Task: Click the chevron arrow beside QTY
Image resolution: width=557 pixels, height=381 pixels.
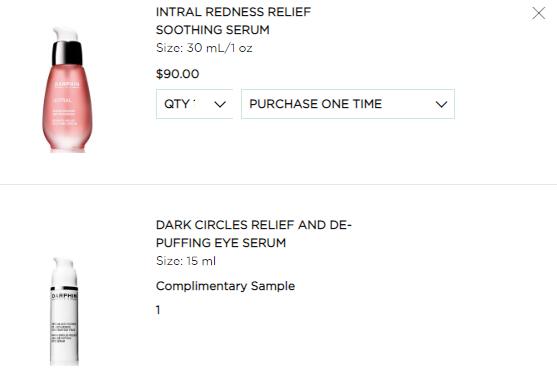Action: click(x=220, y=104)
